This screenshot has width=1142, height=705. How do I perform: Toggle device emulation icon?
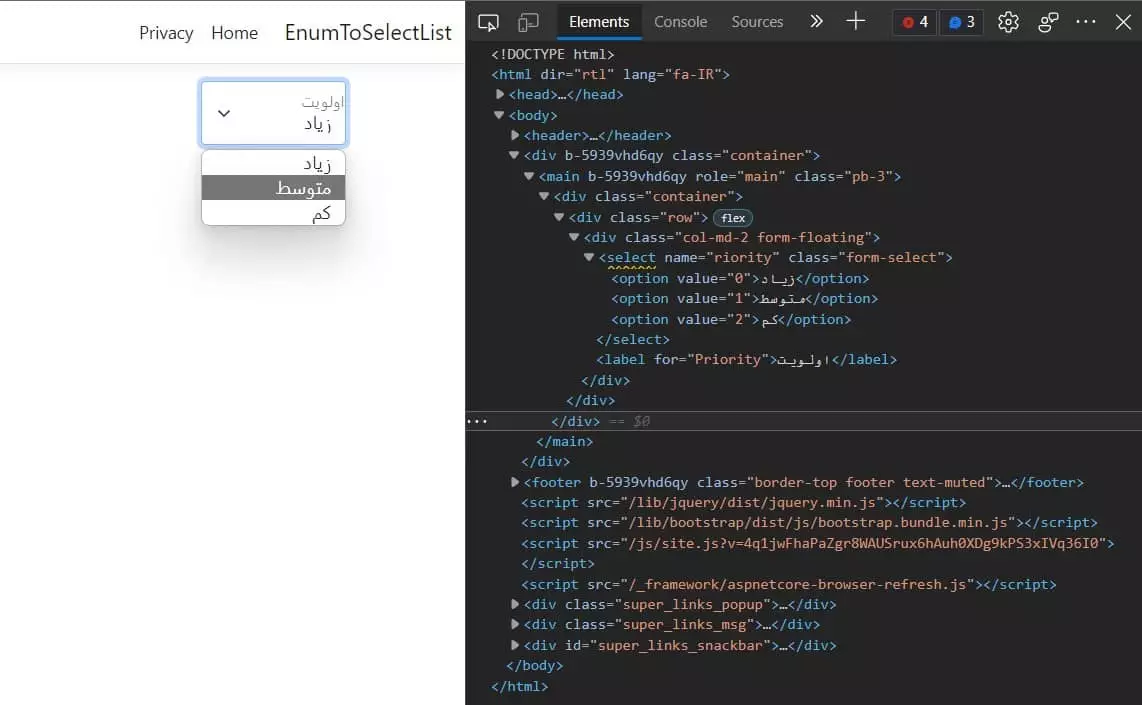pyautogui.click(x=528, y=23)
